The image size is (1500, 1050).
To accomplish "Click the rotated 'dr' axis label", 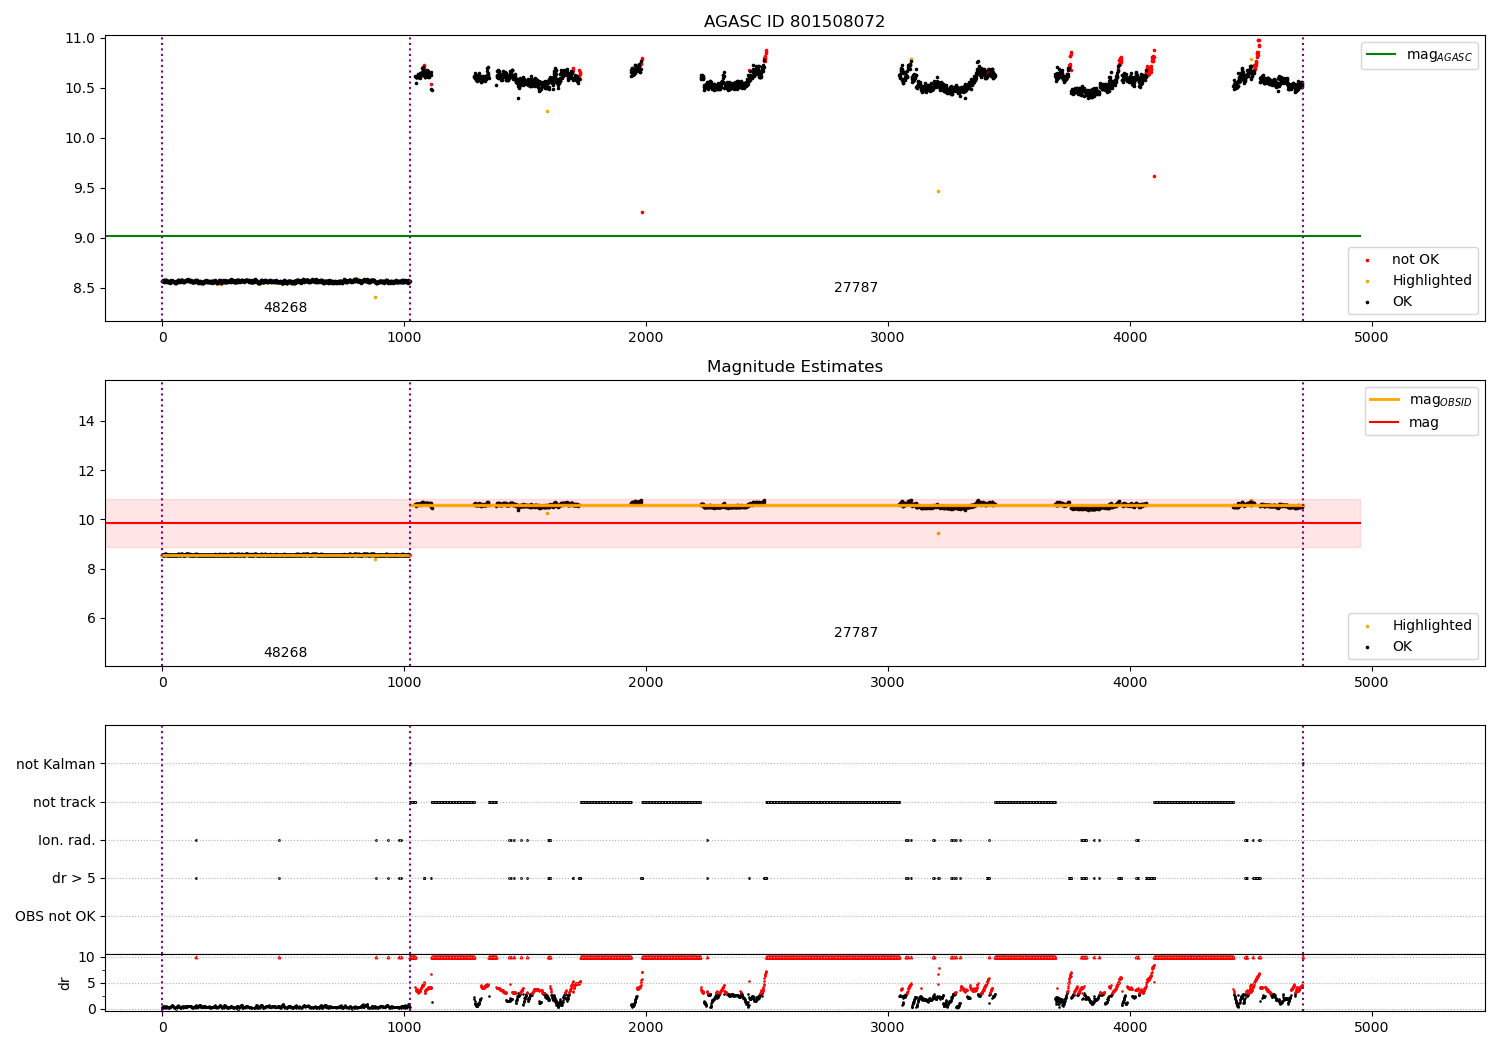I will (65, 983).
